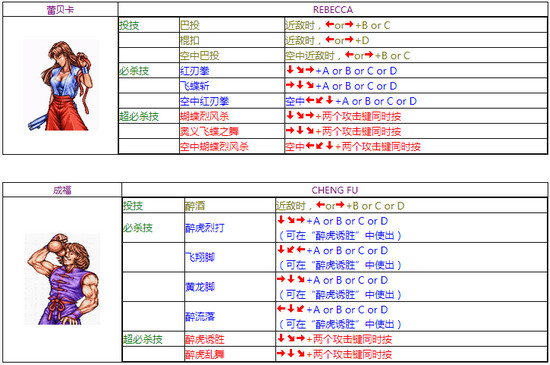Screen dimensions: 550x365
Task: Click the Rebecca character portrait
Action: [x=60, y=86]
